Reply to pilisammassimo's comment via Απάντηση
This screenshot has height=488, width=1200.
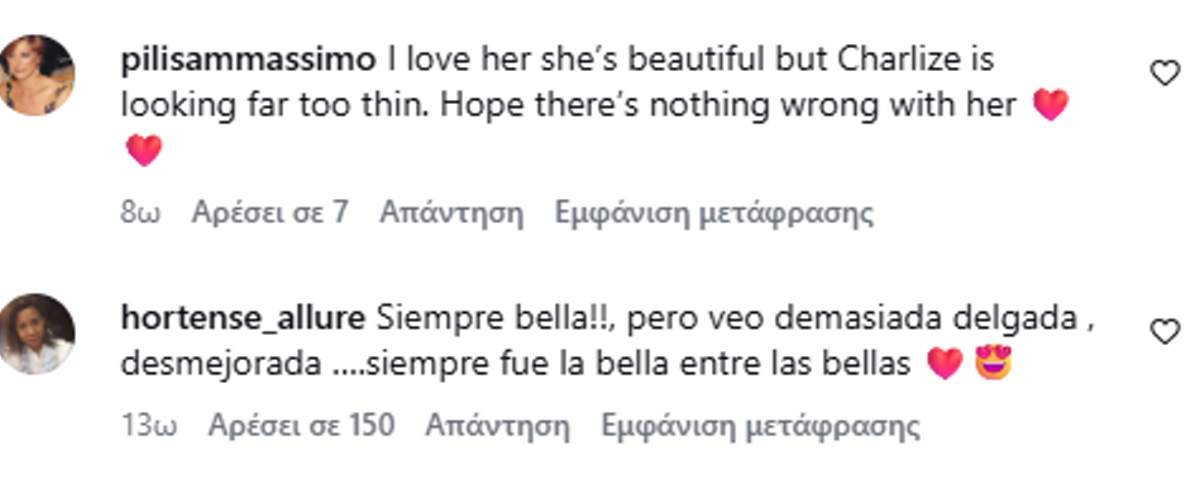[452, 212]
